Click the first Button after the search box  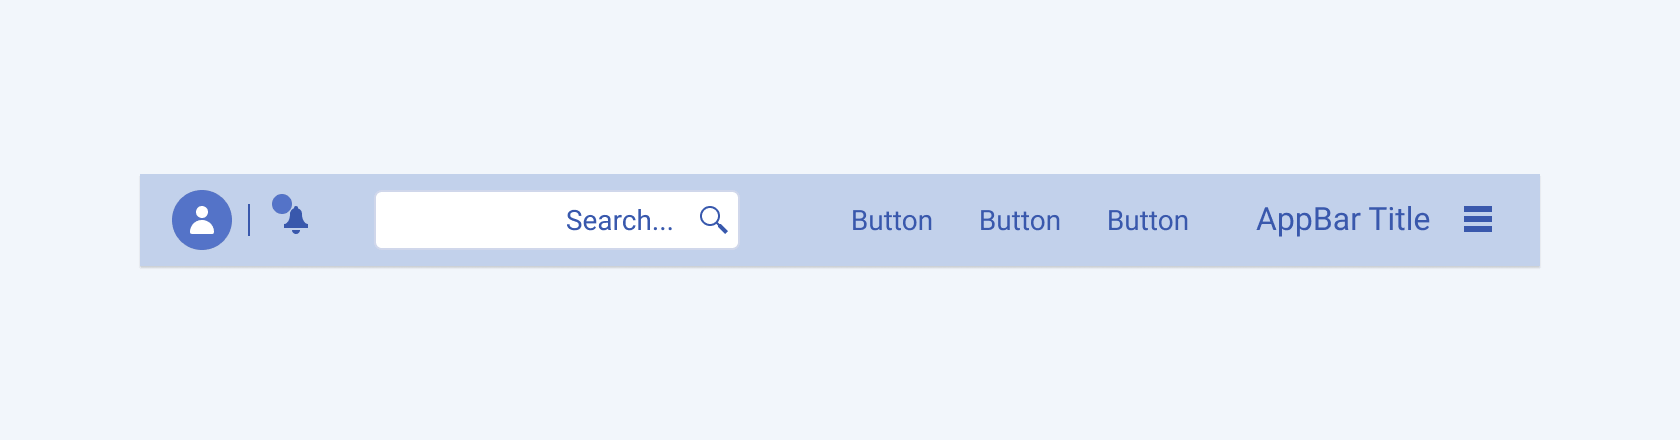pos(892,220)
